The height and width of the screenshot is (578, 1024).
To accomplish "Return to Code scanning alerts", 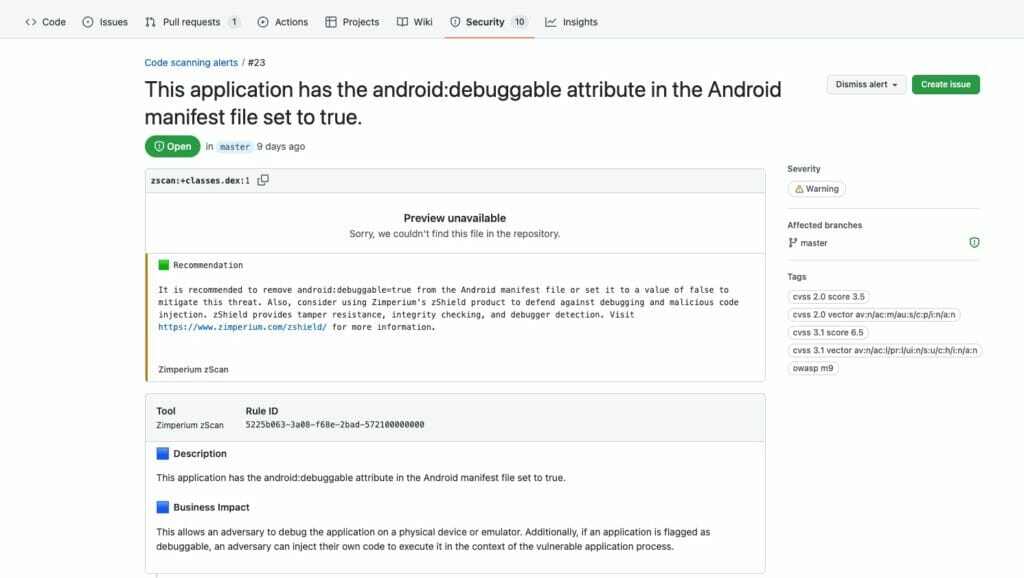I will pyautogui.click(x=190, y=62).
